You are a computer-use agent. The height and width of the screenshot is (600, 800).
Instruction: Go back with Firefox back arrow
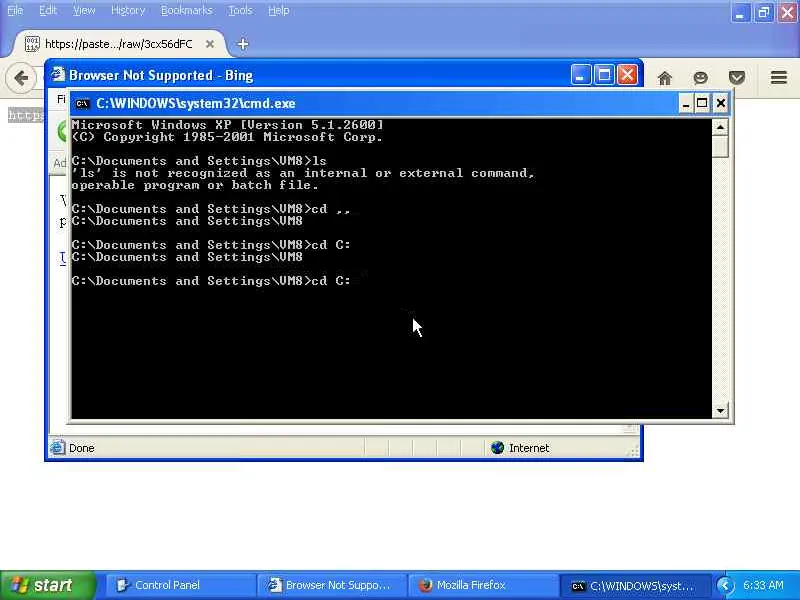pyautogui.click(x=21, y=78)
